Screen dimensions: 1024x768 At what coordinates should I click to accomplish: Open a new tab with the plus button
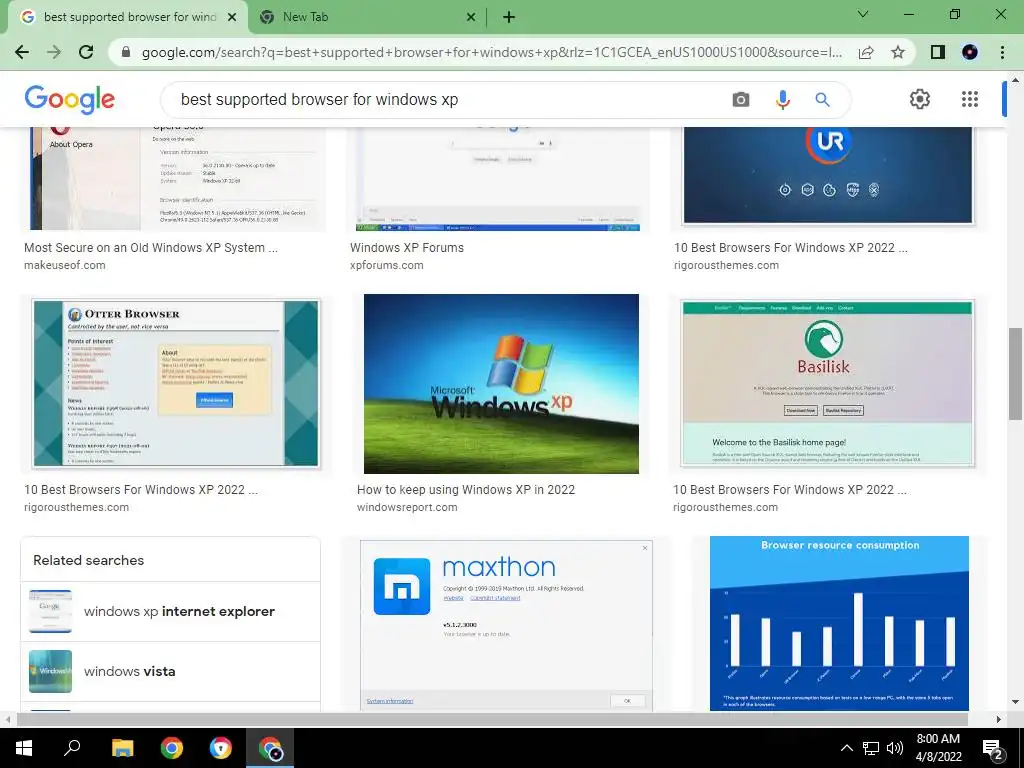509,18
